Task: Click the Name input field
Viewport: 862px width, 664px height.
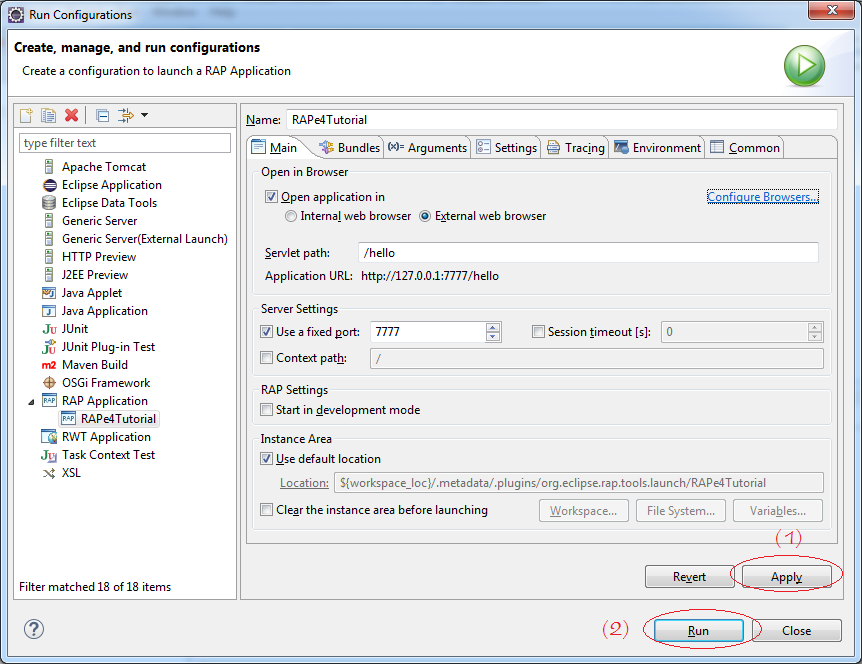Action: coord(562,120)
